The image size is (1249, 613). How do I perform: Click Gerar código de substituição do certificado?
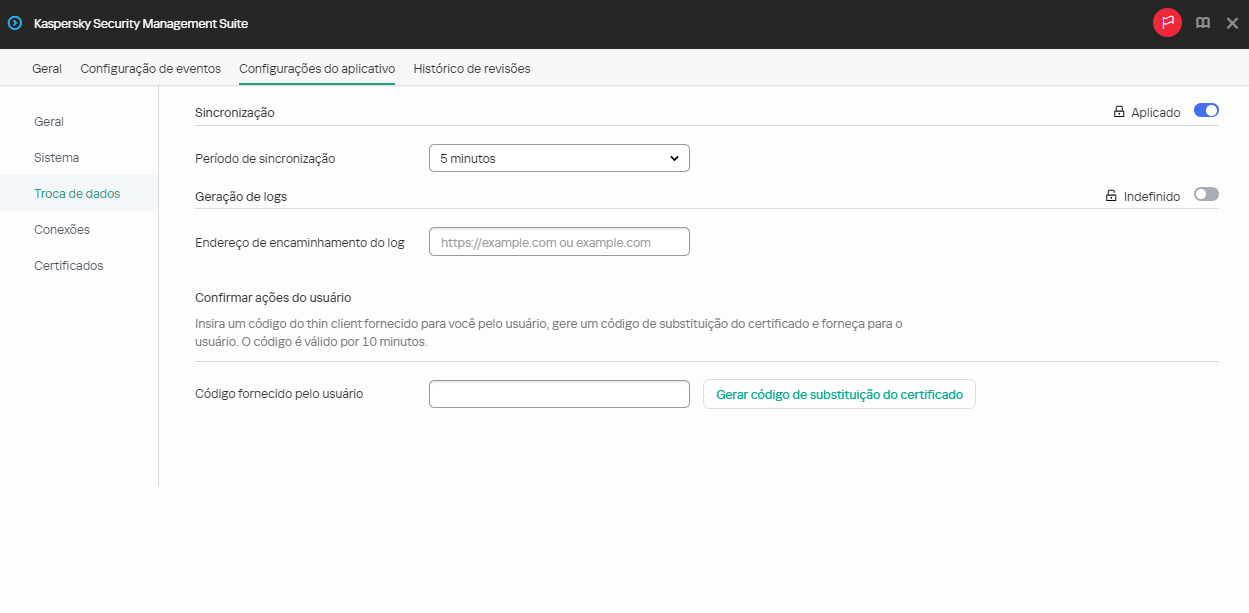[x=839, y=393]
